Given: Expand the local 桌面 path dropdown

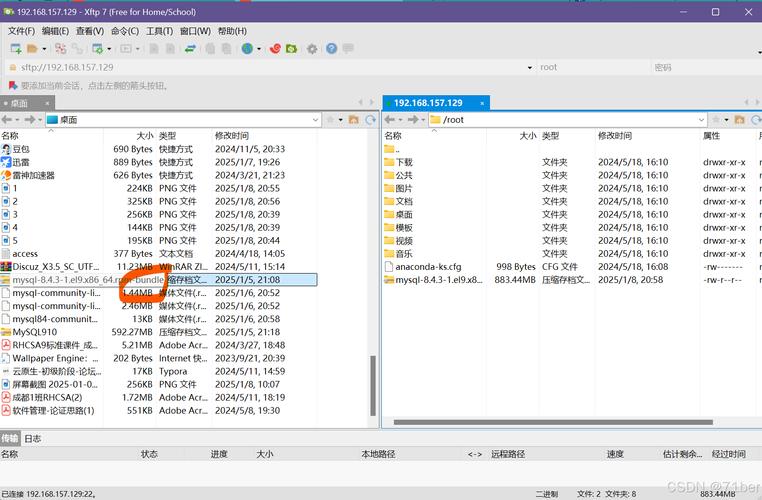Looking at the screenshot, I should (315, 120).
